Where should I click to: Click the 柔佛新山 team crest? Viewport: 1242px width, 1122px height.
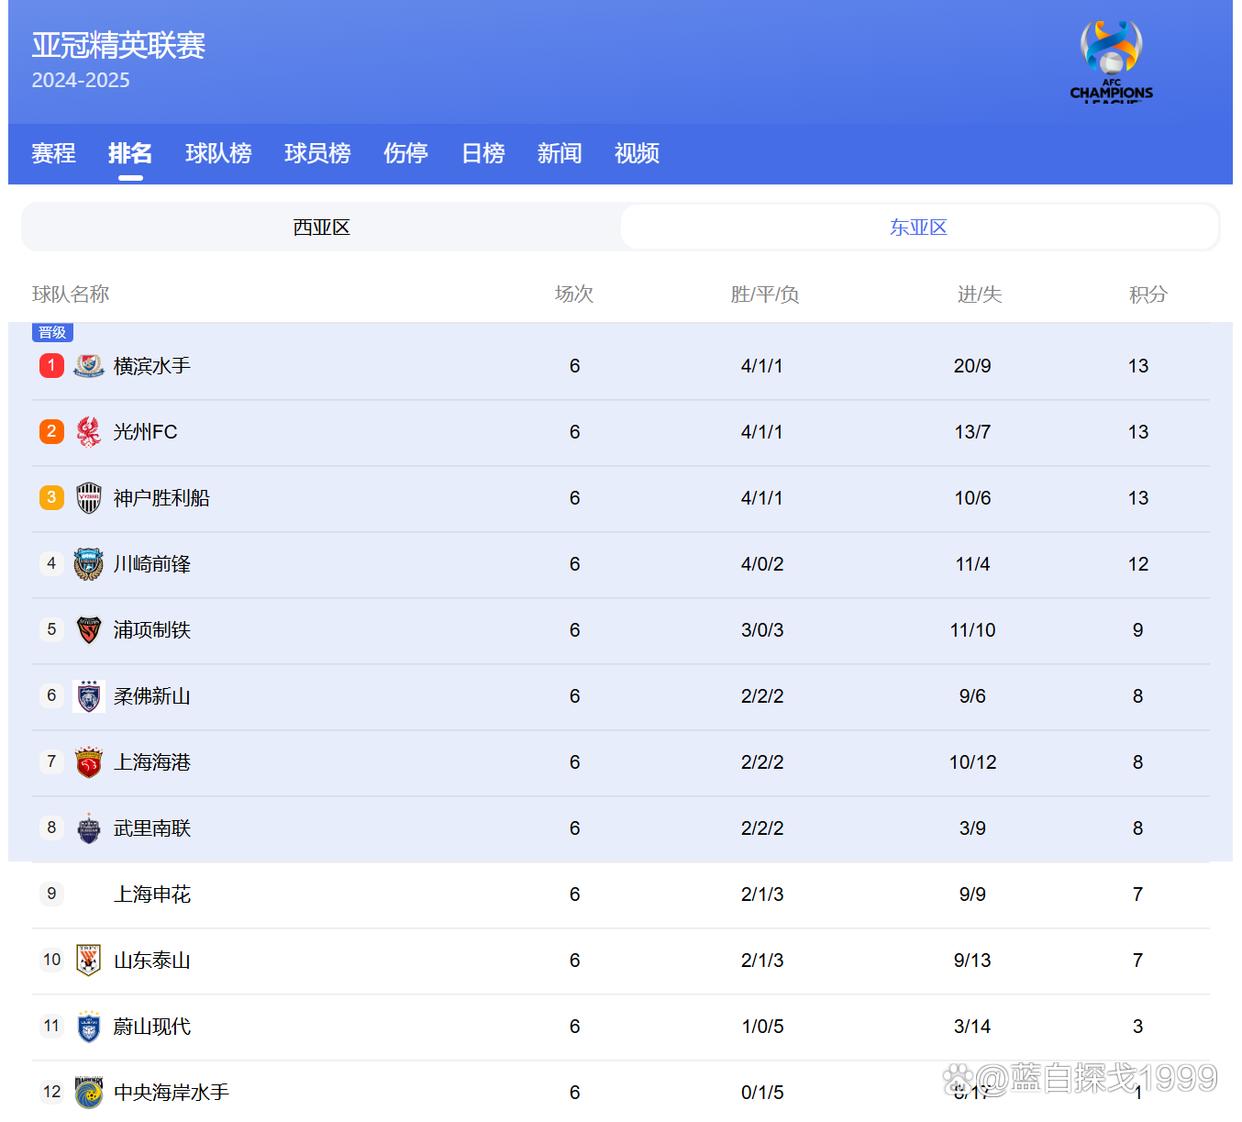pos(89,696)
